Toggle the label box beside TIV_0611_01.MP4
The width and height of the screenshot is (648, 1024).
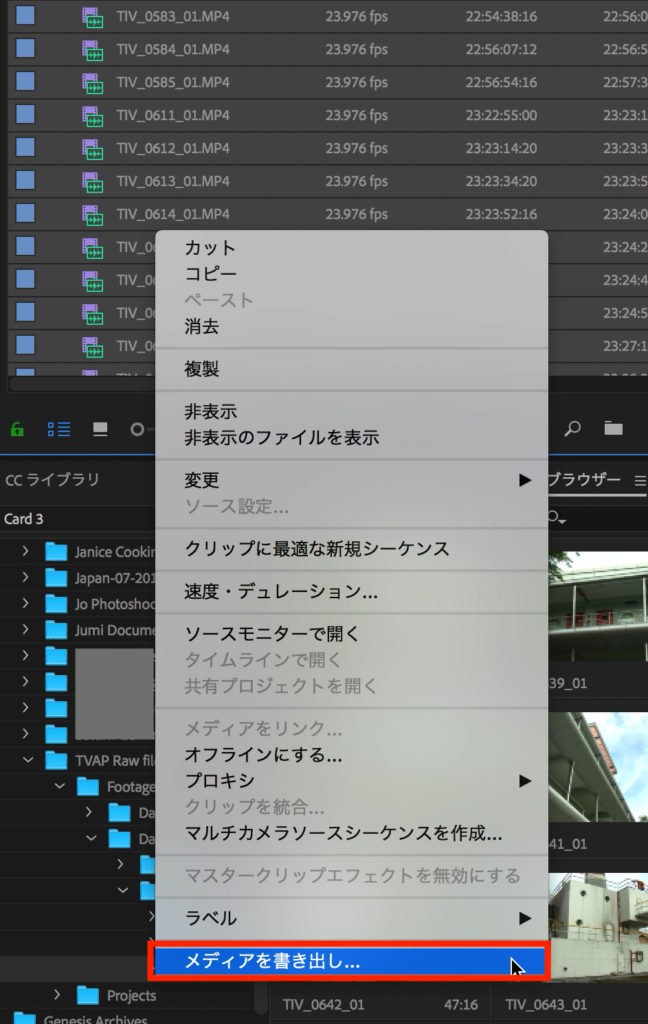pyautogui.click(x=25, y=116)
